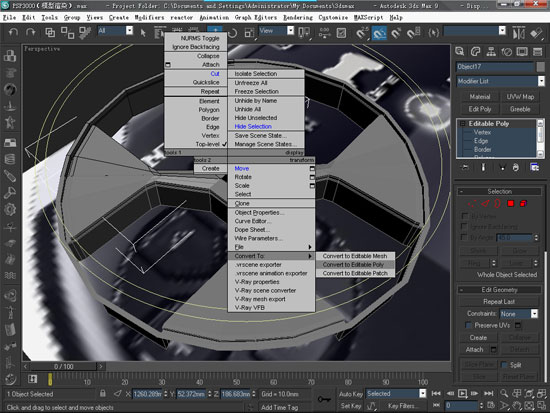Viewport: 550px width, 413px height.
Task: Choose Convert to Editable Patch
Action: click(355, 273)
